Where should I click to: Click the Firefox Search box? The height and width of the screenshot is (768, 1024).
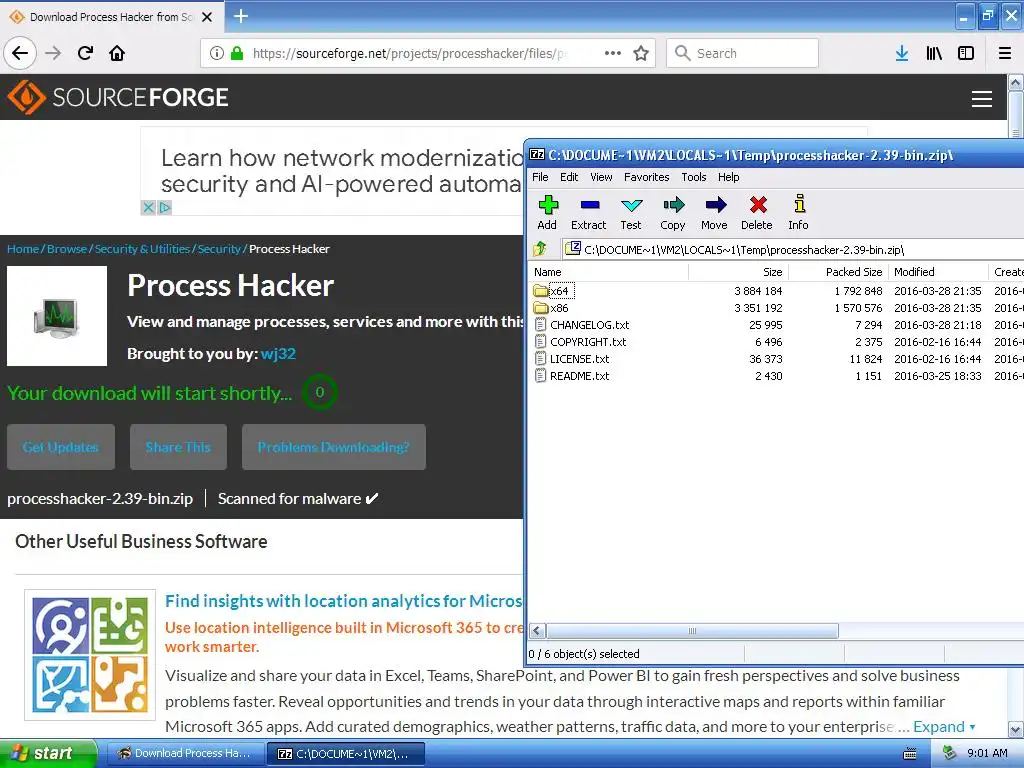point(743,53)
